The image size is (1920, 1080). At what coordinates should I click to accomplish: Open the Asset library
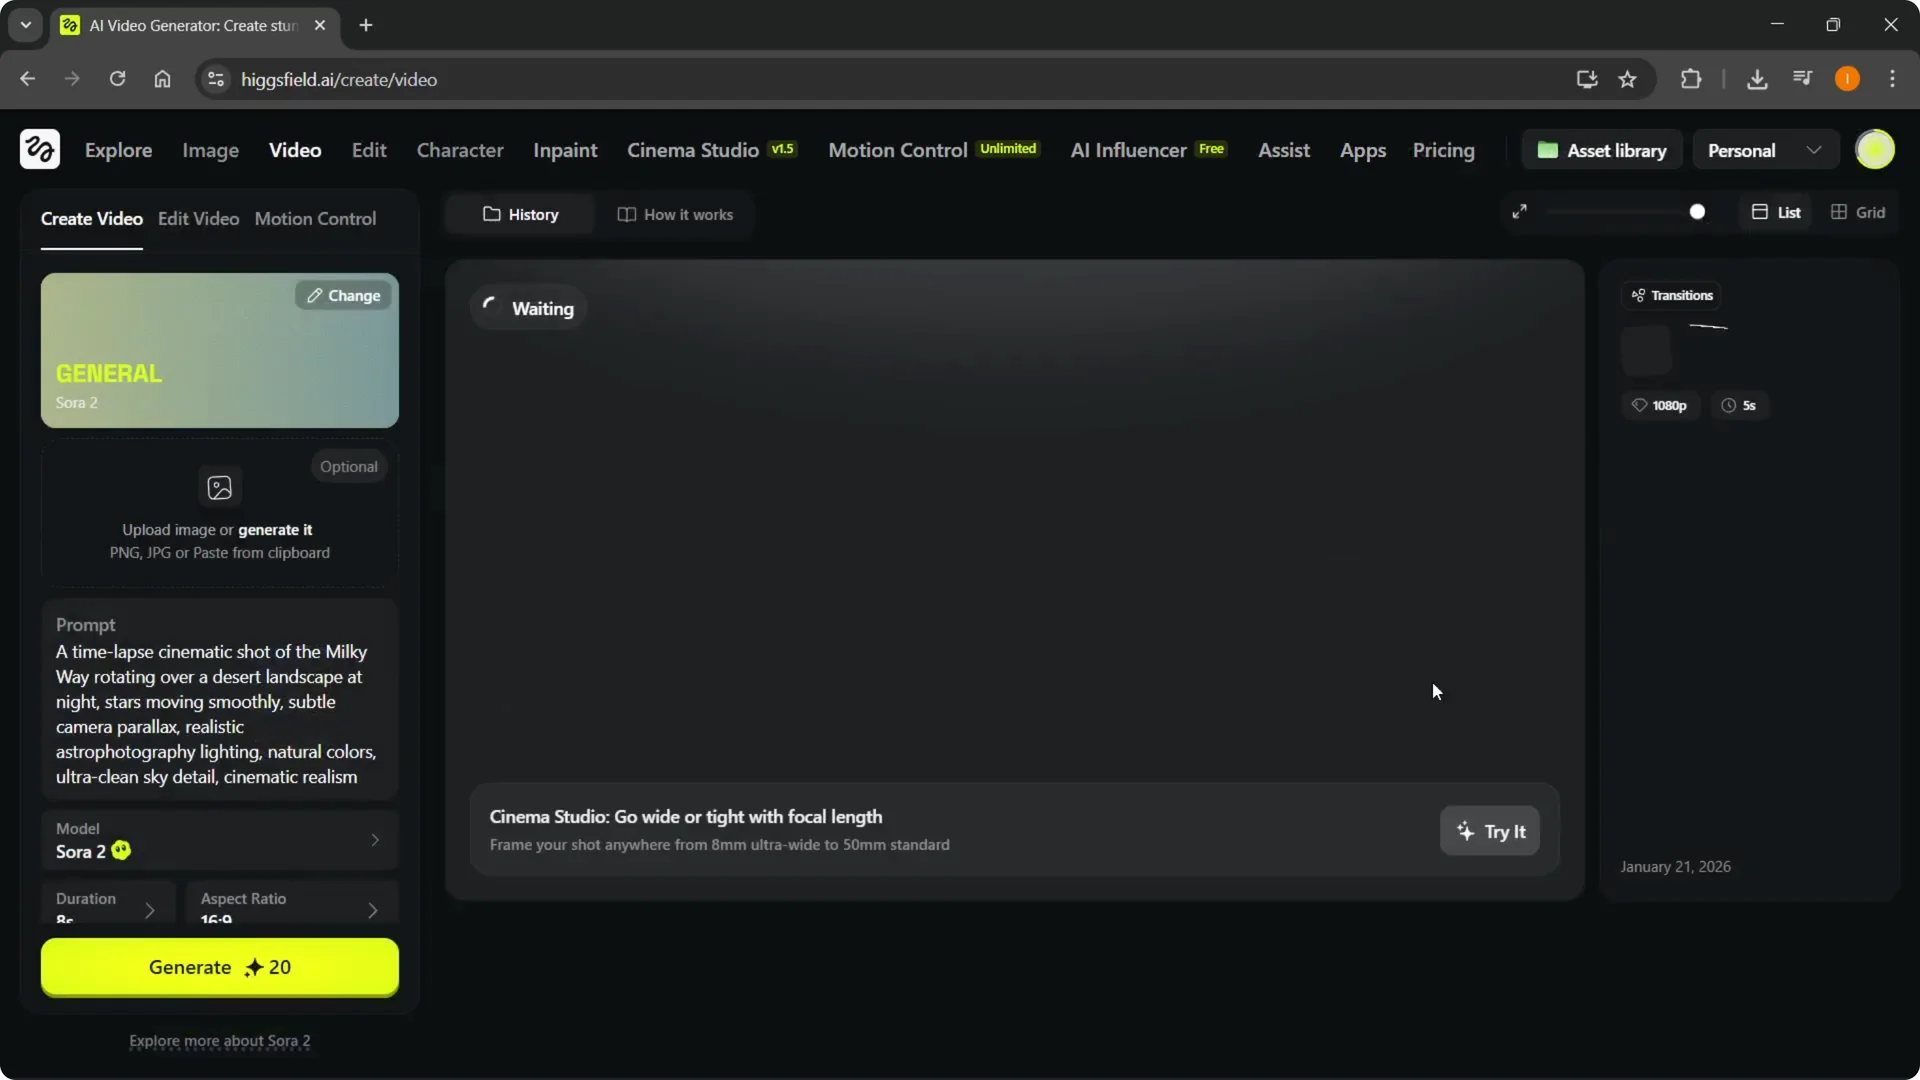1602,149
